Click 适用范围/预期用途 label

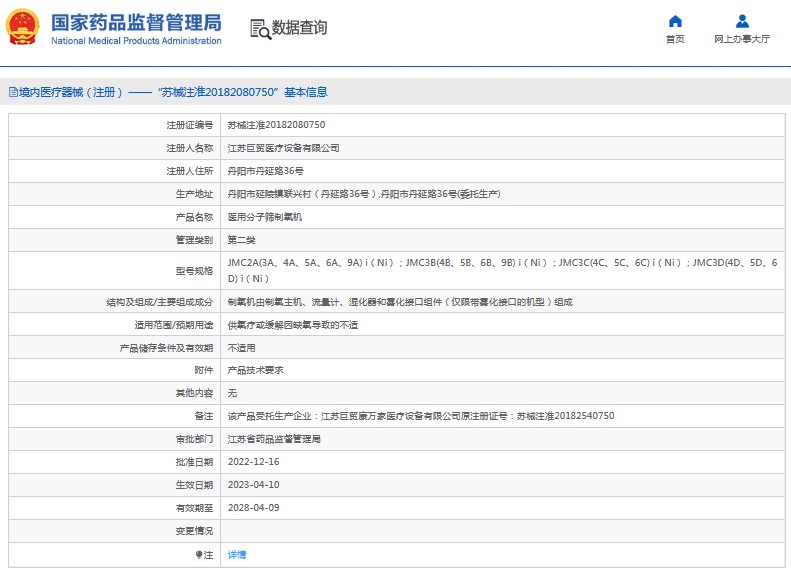pyautogui.click(x=174, y=325)
